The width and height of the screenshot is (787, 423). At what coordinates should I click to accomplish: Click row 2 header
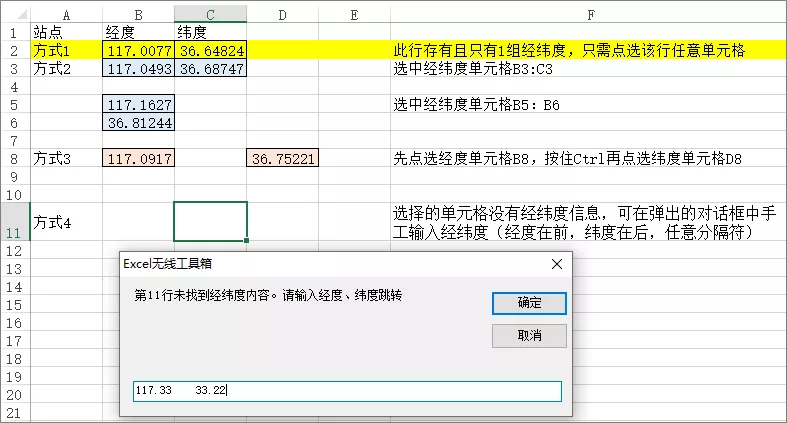[x=15, y=50]
